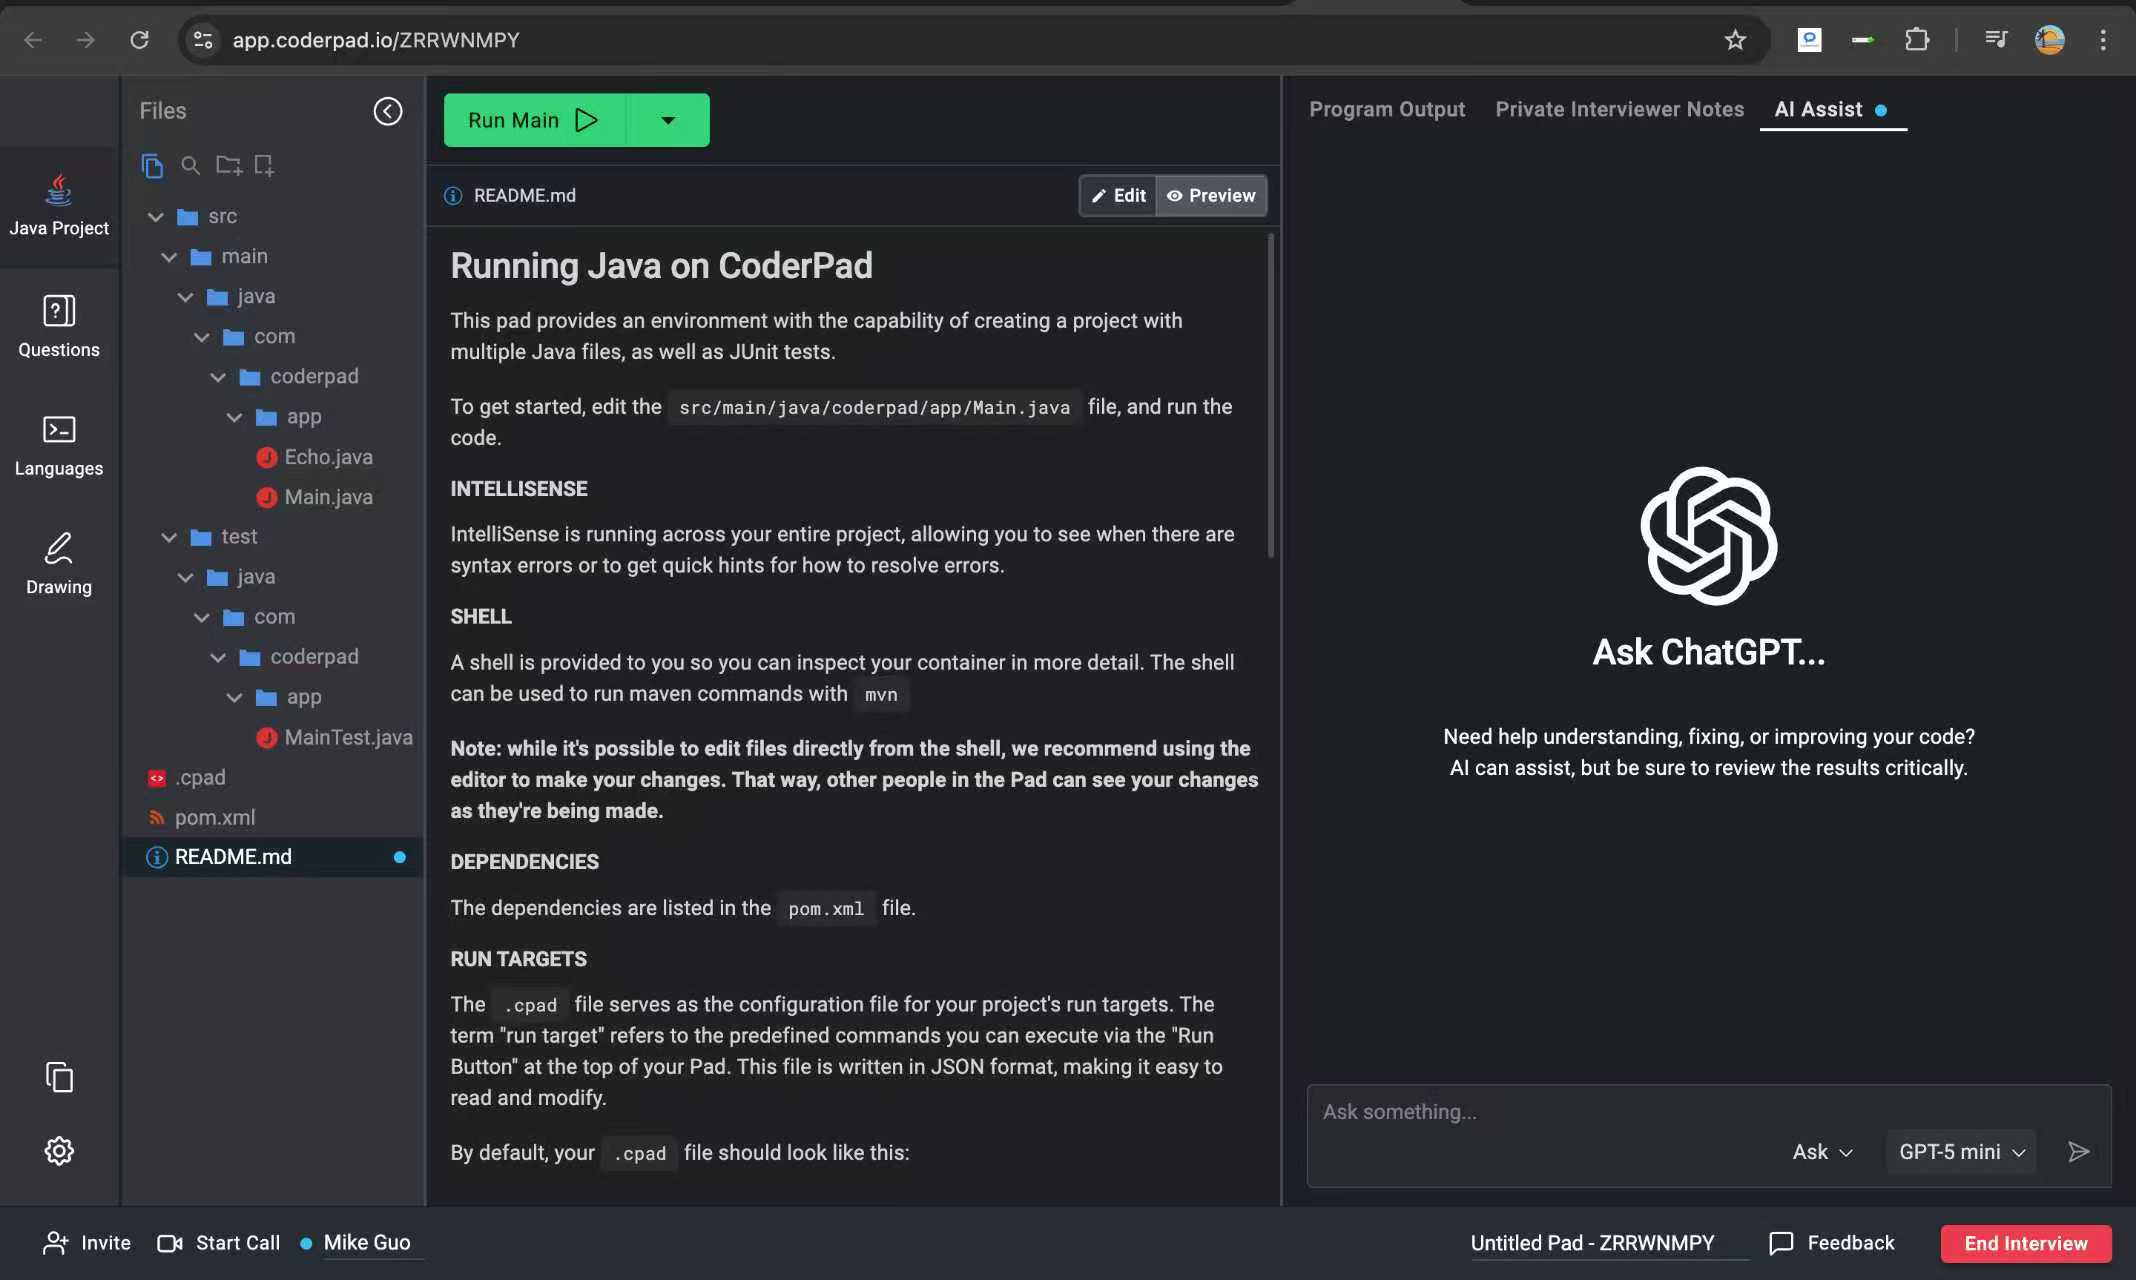Viewport: 2136px width, 1280px height.
Task: Switch to Preview mode for README.md
Action: point(1211,195)
